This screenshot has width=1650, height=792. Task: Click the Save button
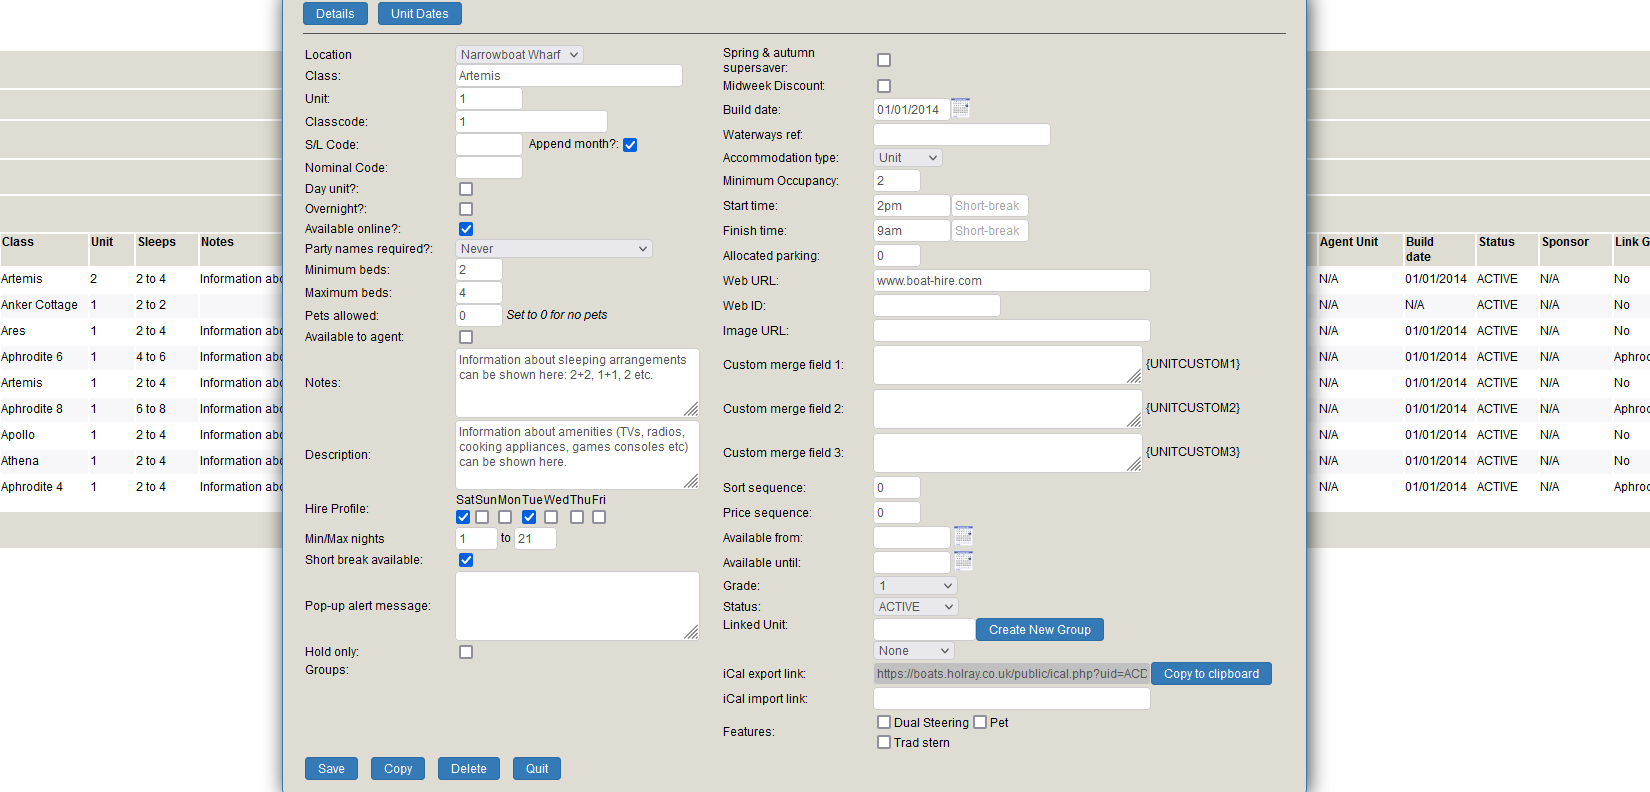331,769
